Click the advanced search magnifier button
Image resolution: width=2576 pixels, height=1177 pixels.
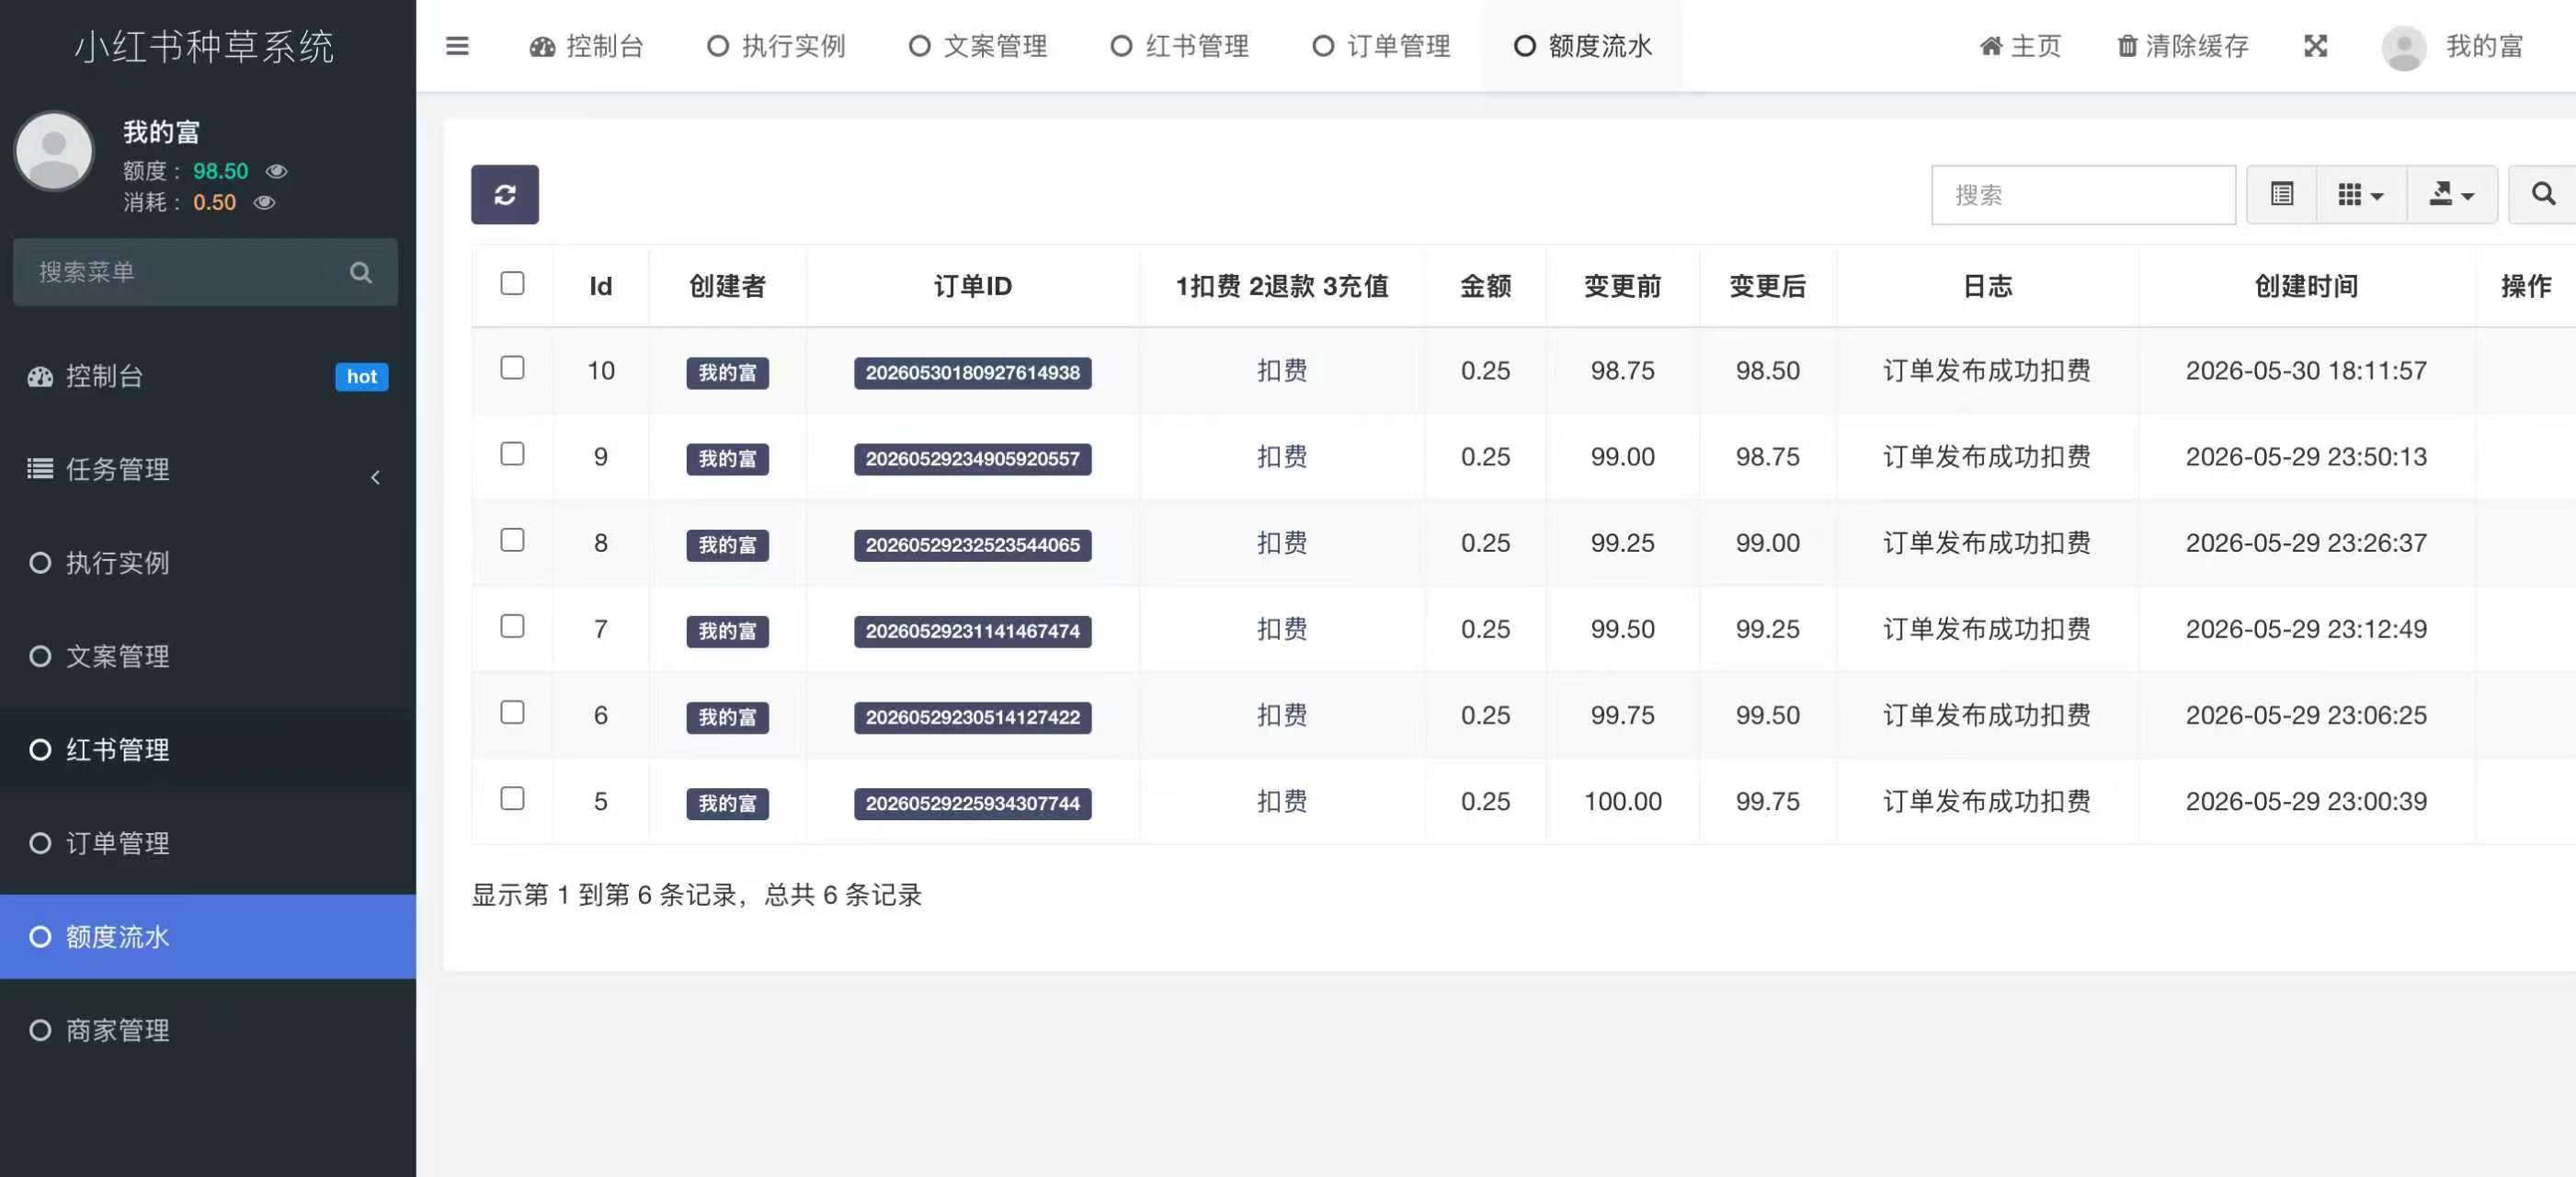click(2543, 194)
